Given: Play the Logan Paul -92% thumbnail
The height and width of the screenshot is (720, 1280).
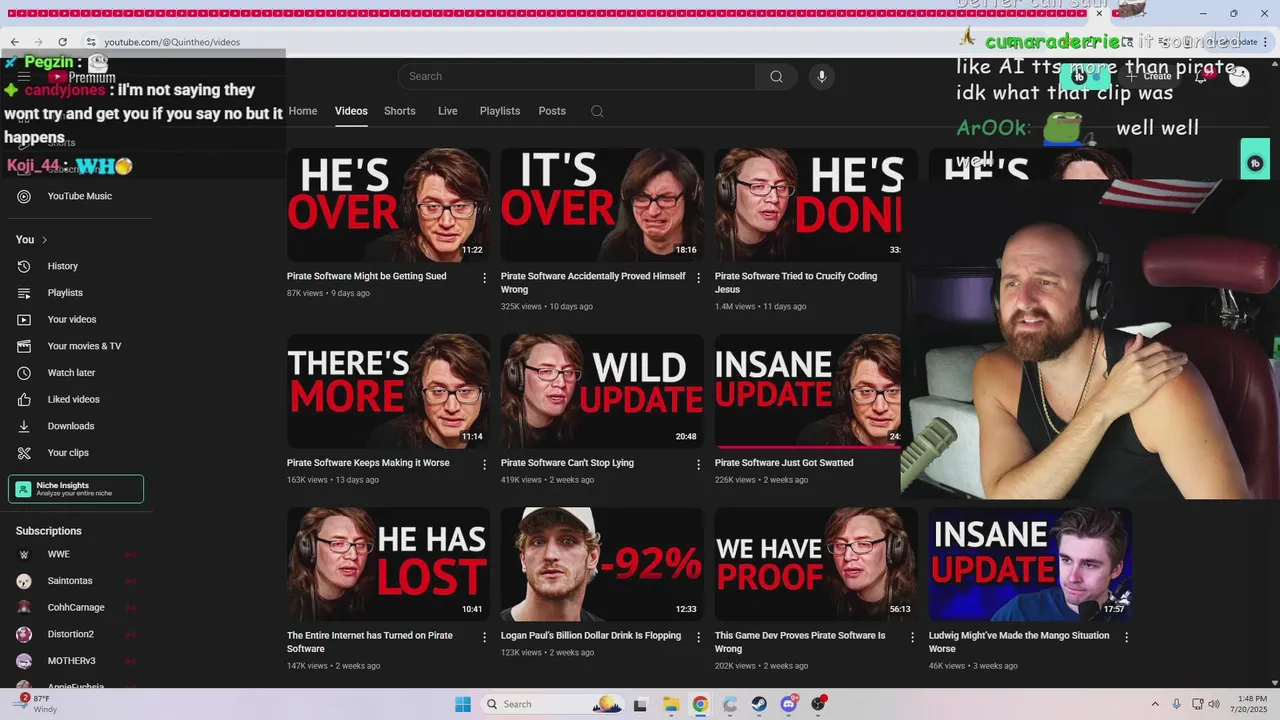Looking at the screenshot, I should point(602,564).
